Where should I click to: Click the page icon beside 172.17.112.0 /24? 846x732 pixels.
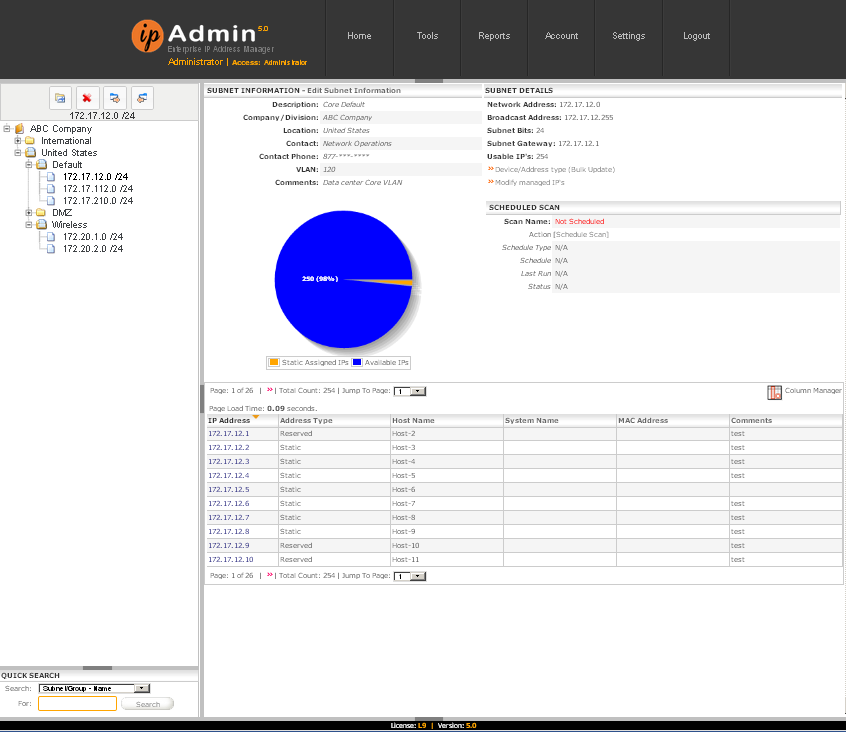coord(51,189)
